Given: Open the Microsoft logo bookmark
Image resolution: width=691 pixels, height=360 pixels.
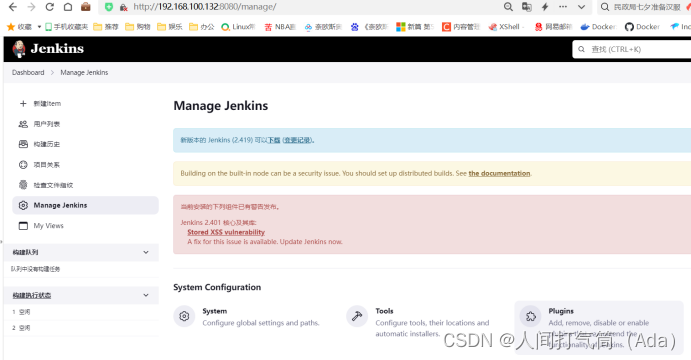Looking at the screenshot, I should [415, 27].
